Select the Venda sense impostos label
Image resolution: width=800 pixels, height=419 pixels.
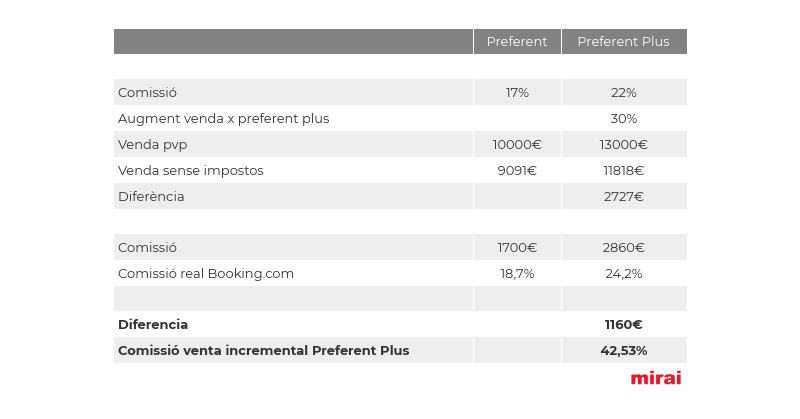pyautogui.click(x=190, y=170)
